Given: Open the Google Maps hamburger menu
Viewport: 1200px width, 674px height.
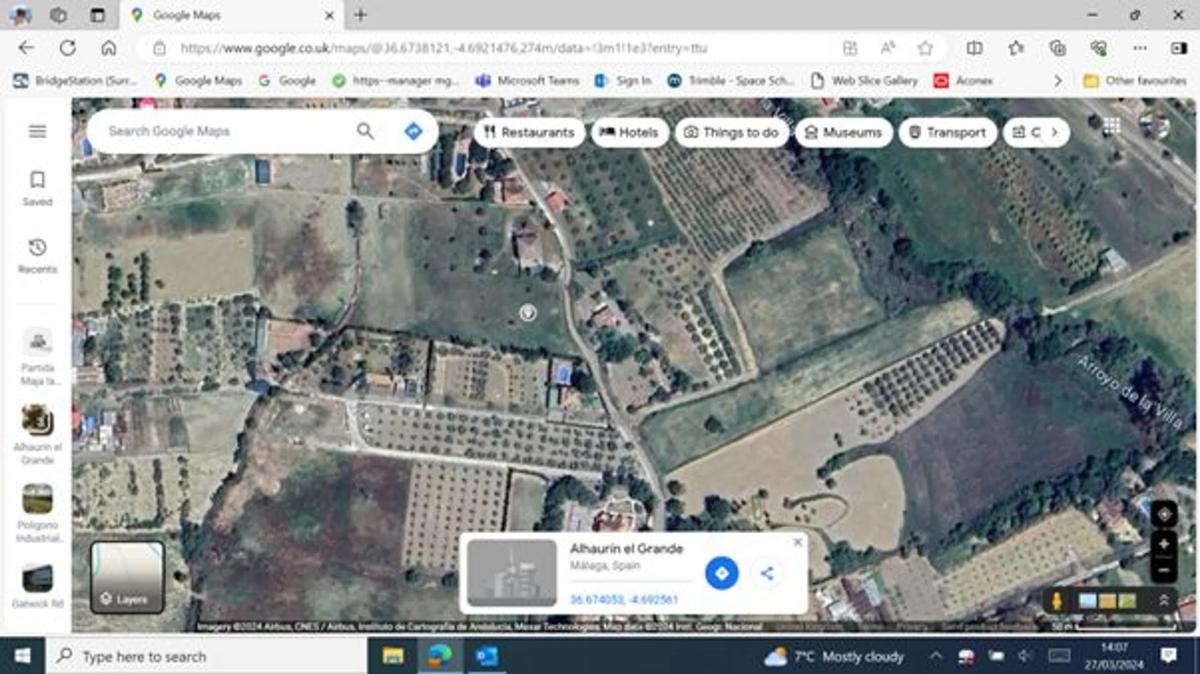Looking at the screenshot, I should click(37, 131).
